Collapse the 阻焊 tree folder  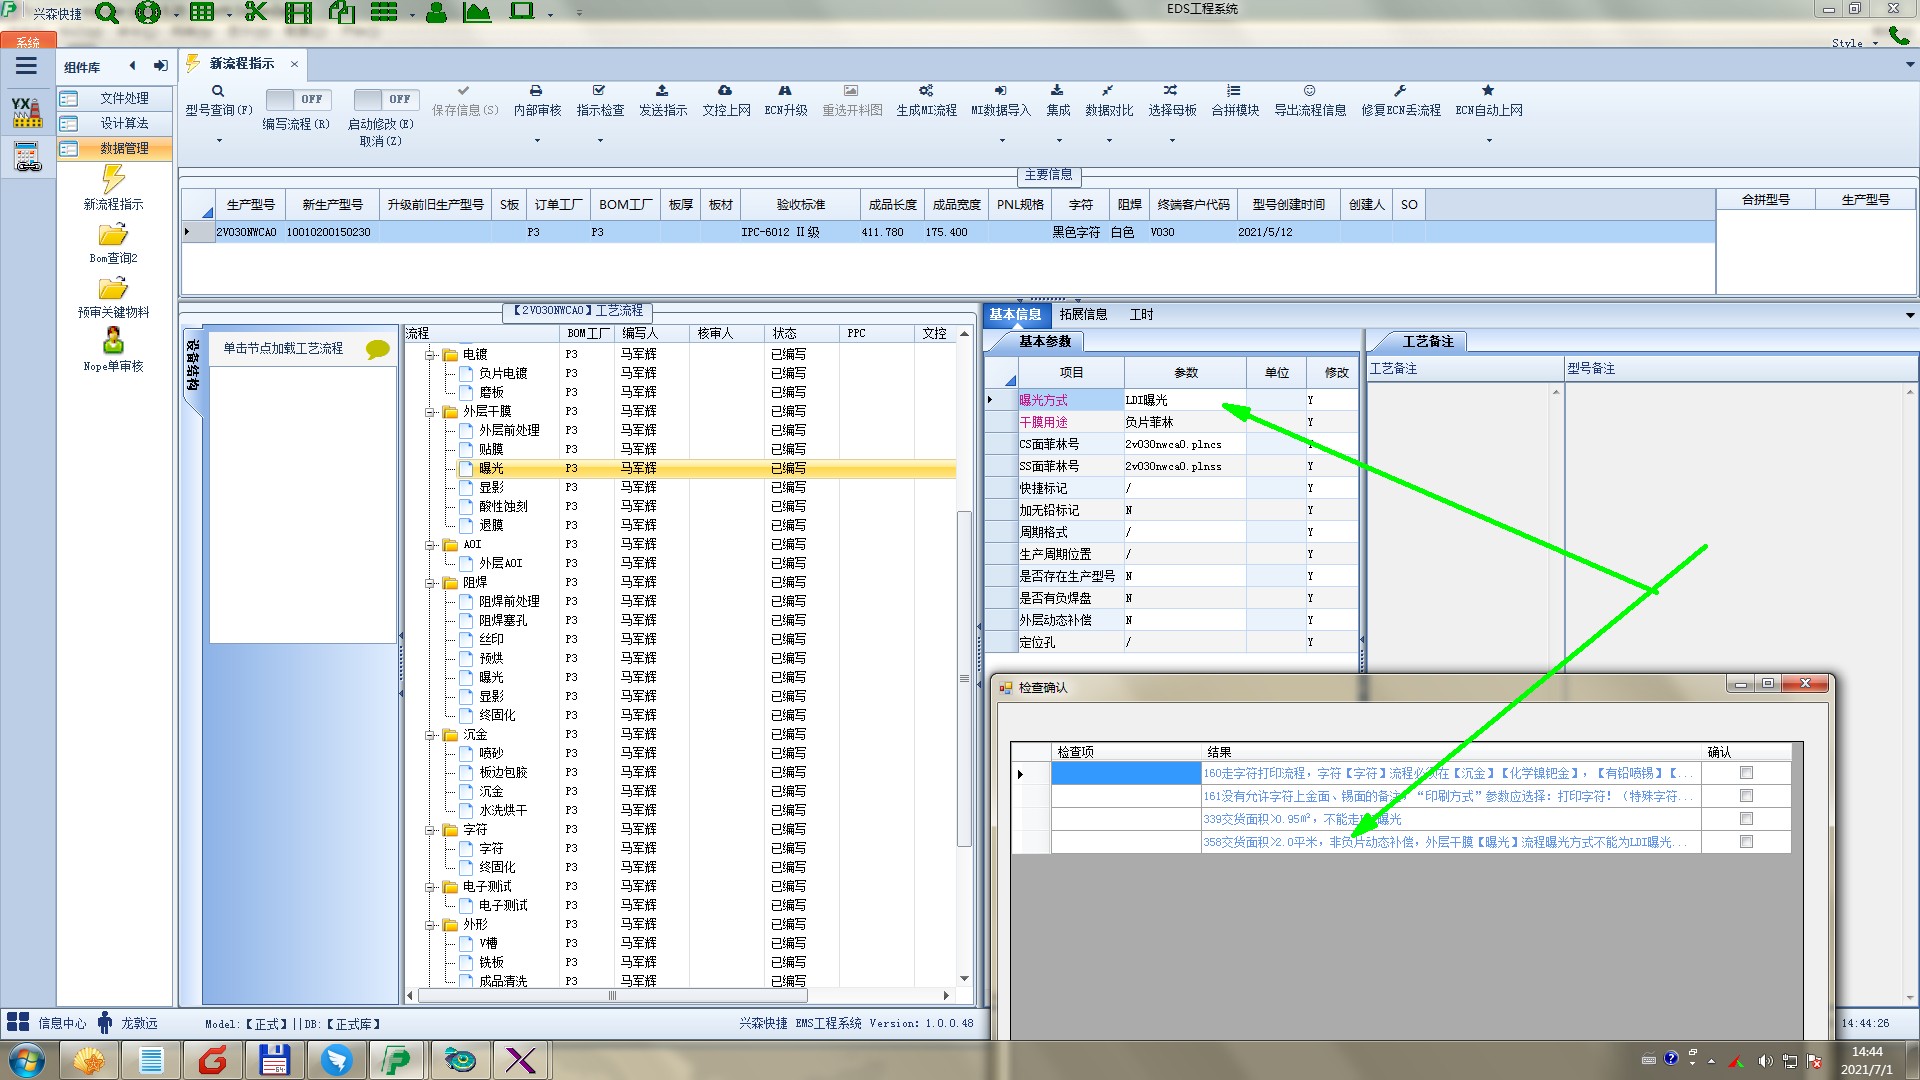pyautogui.click(x=431, y=583)
